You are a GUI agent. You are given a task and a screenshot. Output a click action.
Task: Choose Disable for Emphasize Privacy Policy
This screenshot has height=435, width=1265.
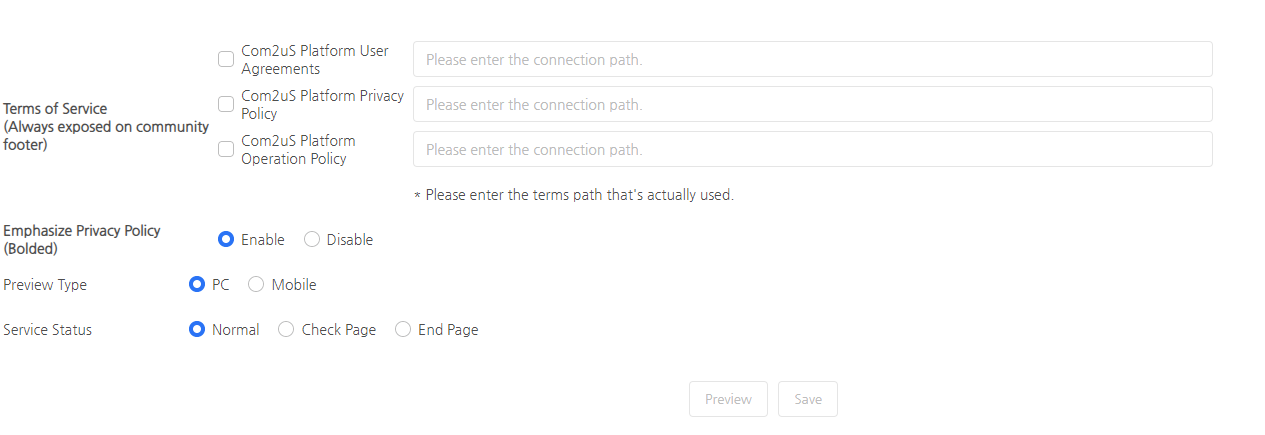pyautogui.click(x=312, y=240)
